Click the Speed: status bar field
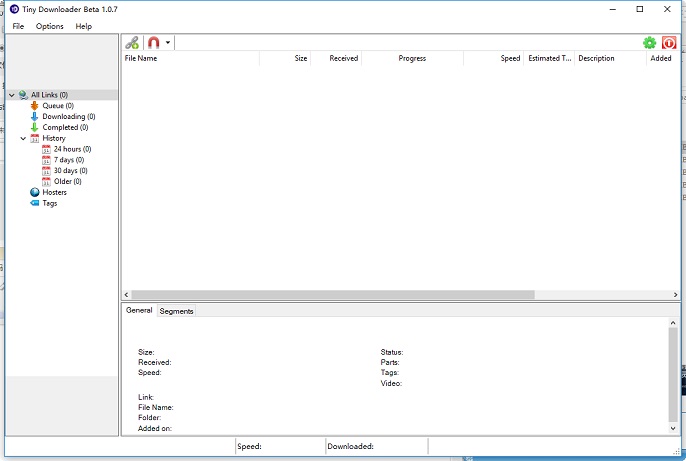 click(280, 447)
